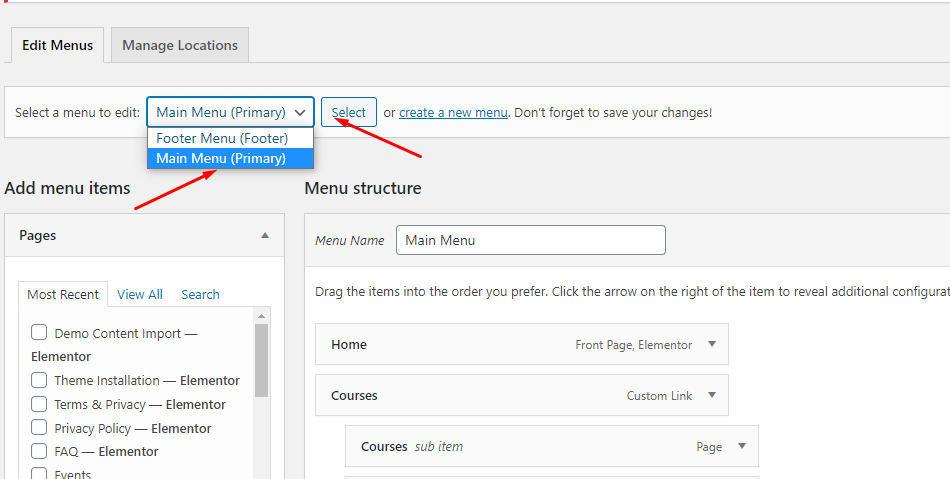Viewport: 950px width, 479px height.
Task: Choose Footer Menu (Footer) from the dropdown list
Action: point(230,138)
